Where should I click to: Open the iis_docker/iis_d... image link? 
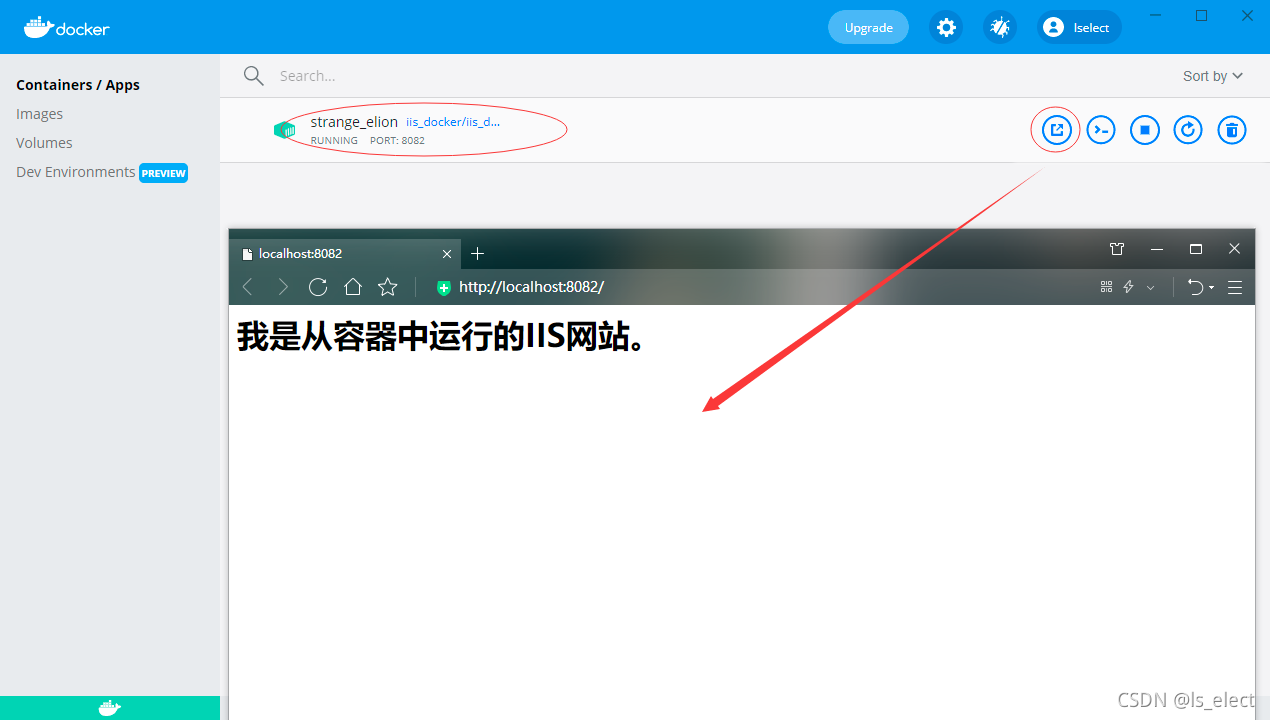[453, 122]
